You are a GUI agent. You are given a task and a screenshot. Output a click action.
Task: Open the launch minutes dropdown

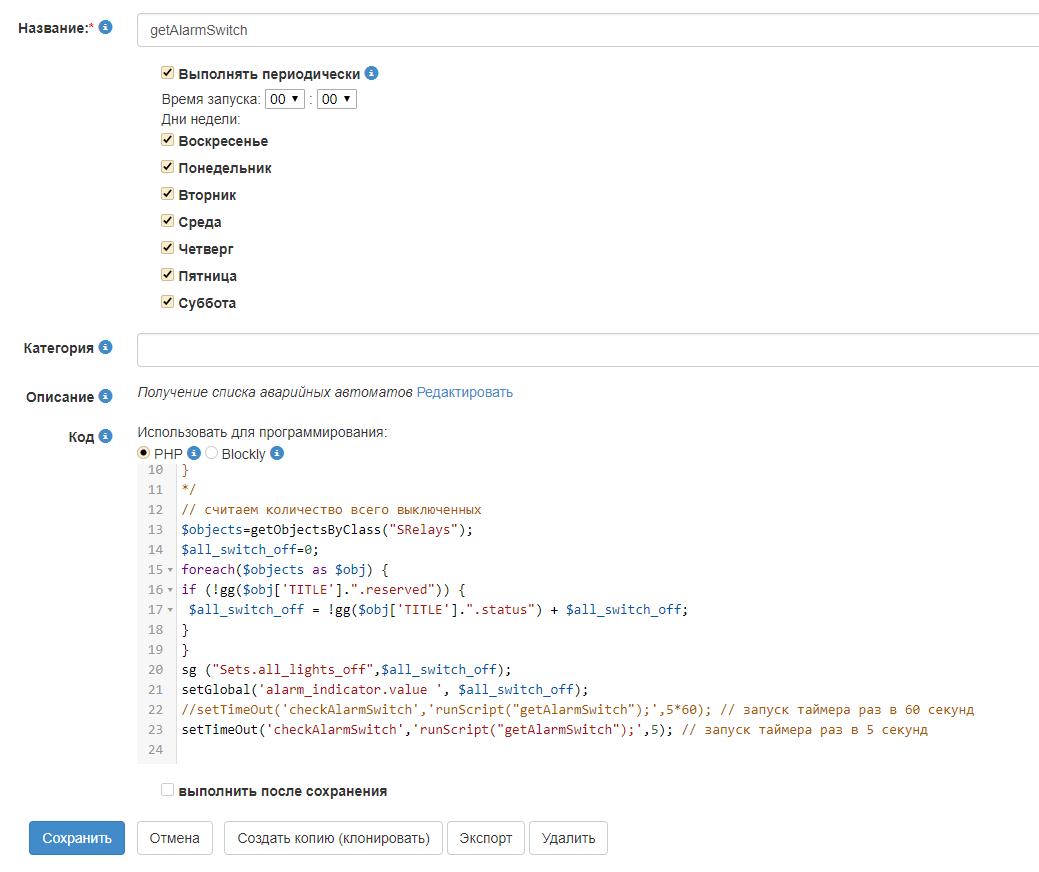tap(337, 99)
